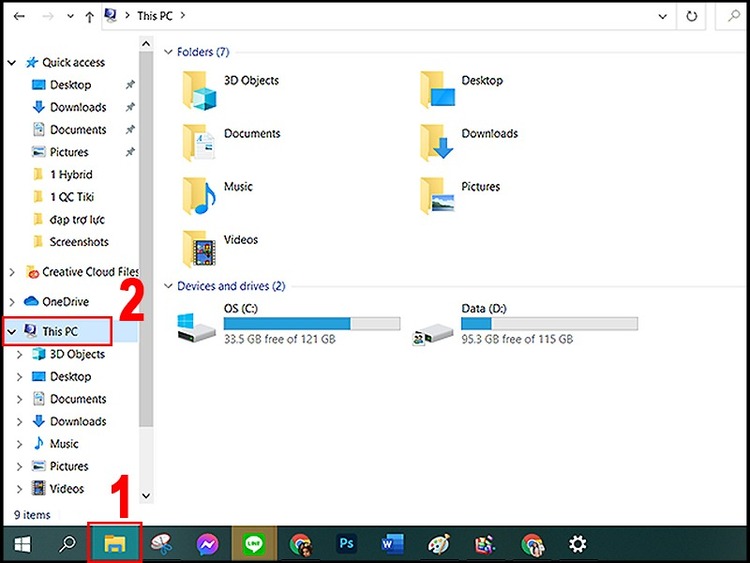Open Microsoft Word from the taskbar

[391, 545]
